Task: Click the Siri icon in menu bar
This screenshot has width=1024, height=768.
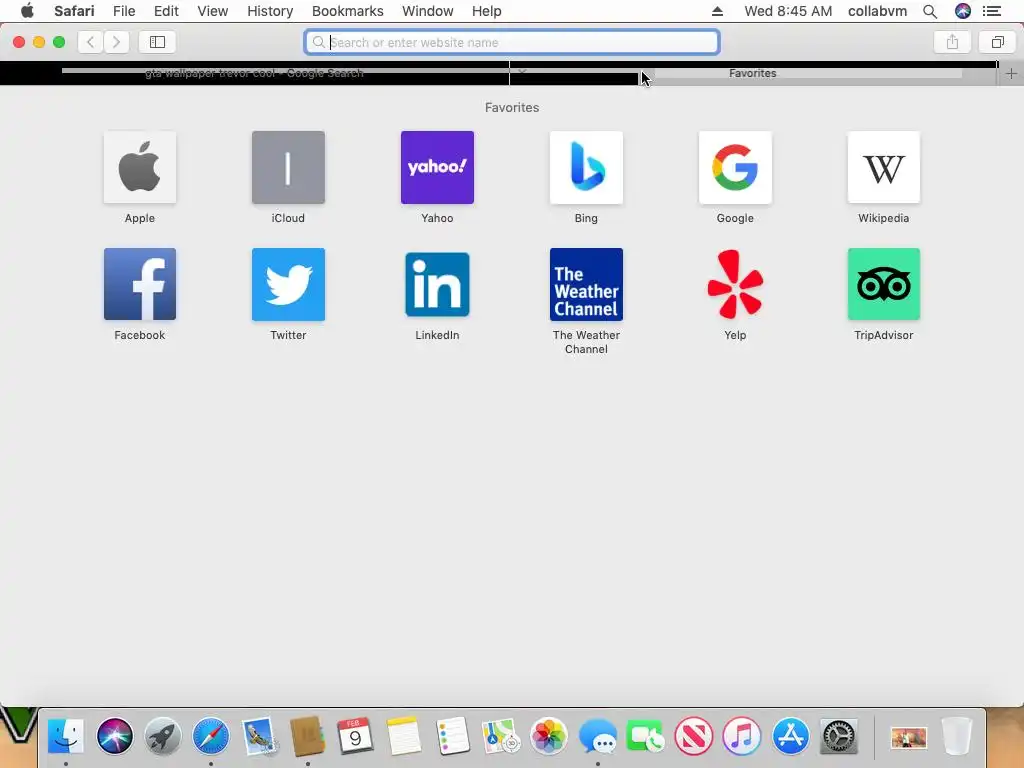Action: (963, 11)
